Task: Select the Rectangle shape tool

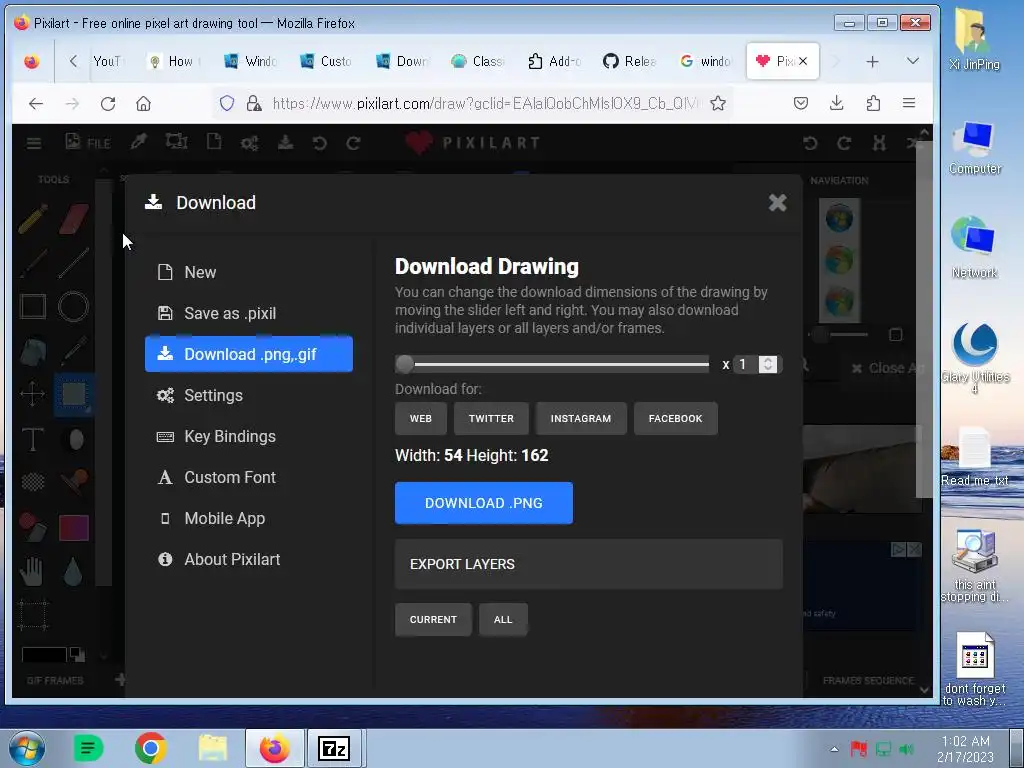Action: (x=33, y=306)
